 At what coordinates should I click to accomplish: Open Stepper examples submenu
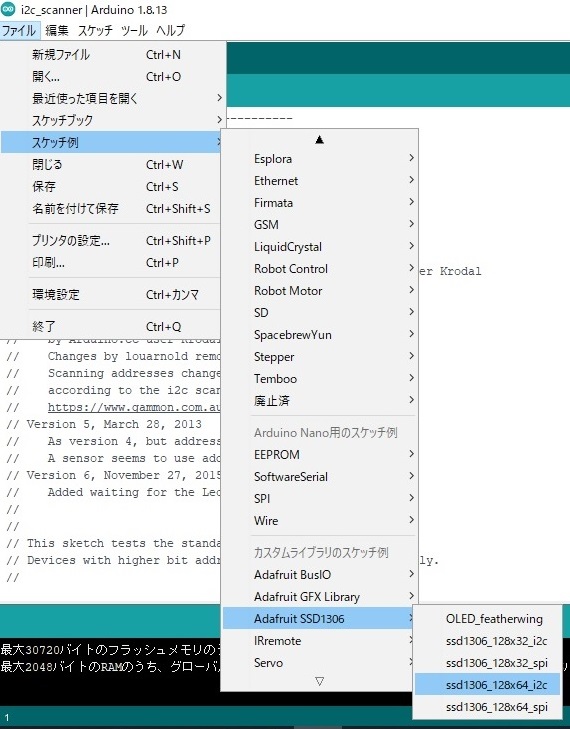319,357
